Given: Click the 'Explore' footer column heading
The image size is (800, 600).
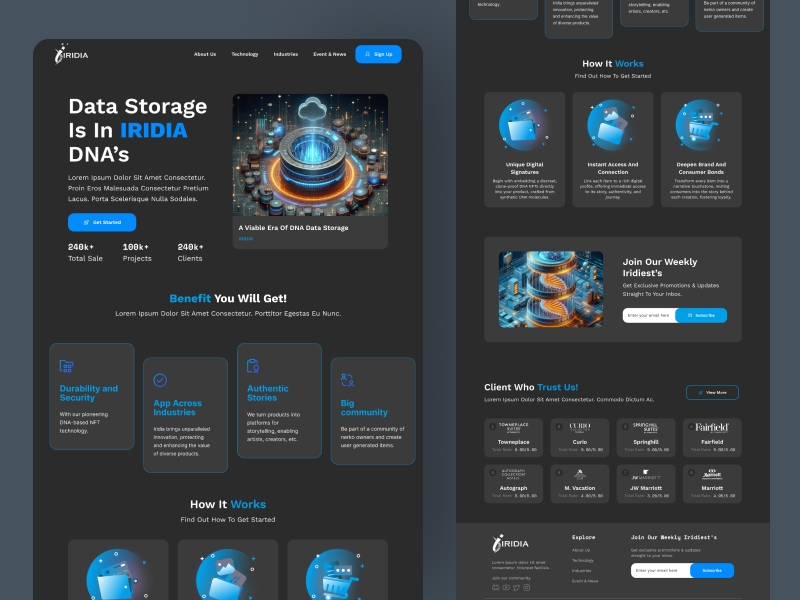Looking at the screenshot, I should 583,537.
